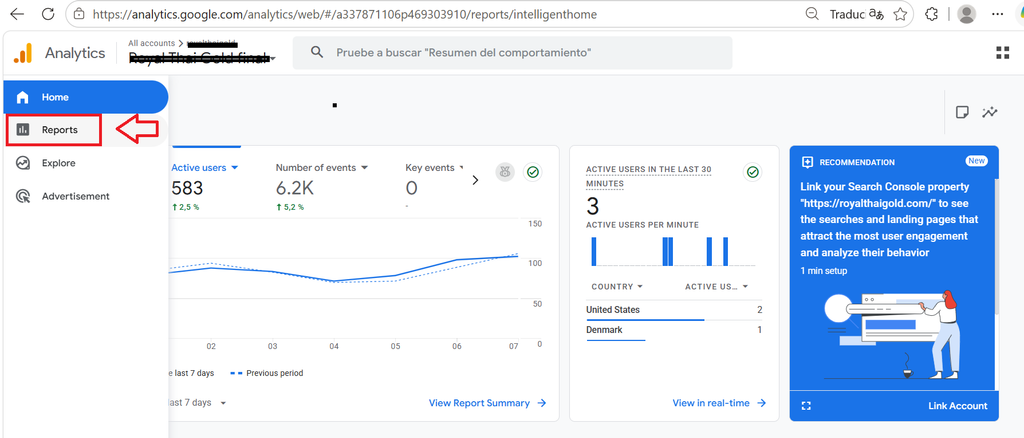Open the insights sparkline icon
The image size is (1024, 438).
coord(990,112)
